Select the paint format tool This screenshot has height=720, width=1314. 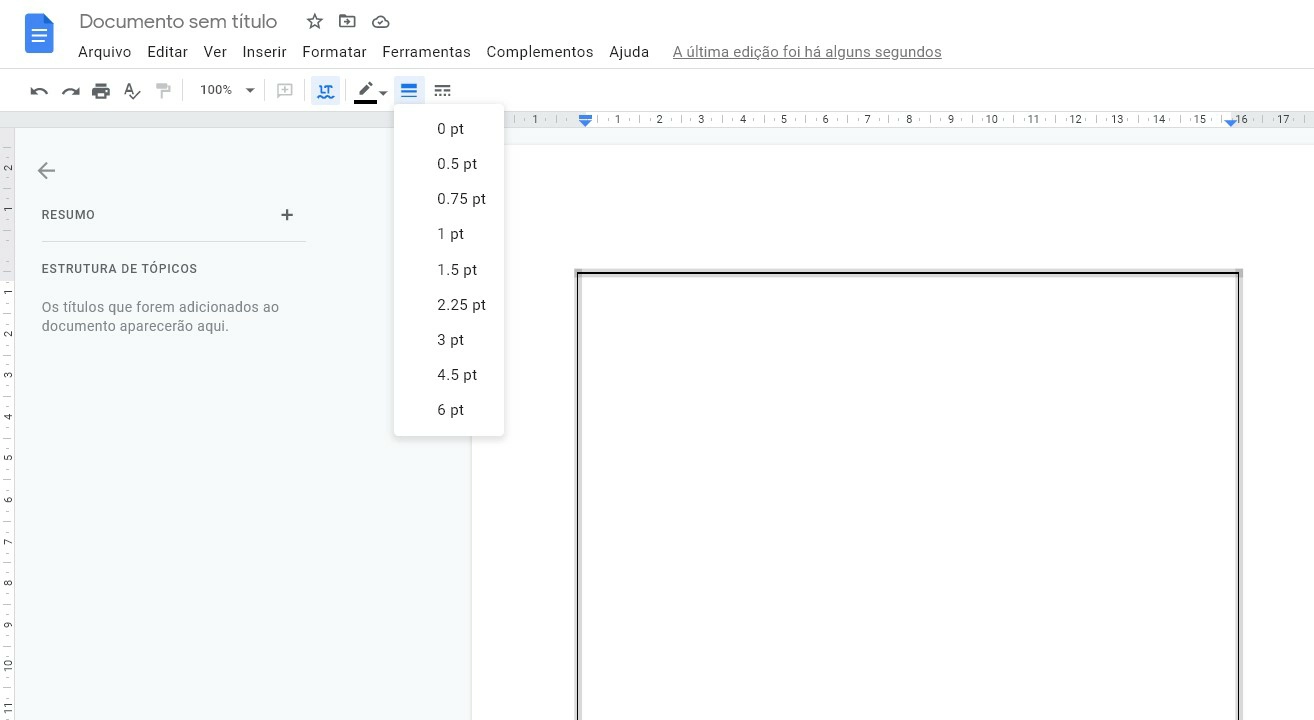pyautogui.click(x=163, y=91)
